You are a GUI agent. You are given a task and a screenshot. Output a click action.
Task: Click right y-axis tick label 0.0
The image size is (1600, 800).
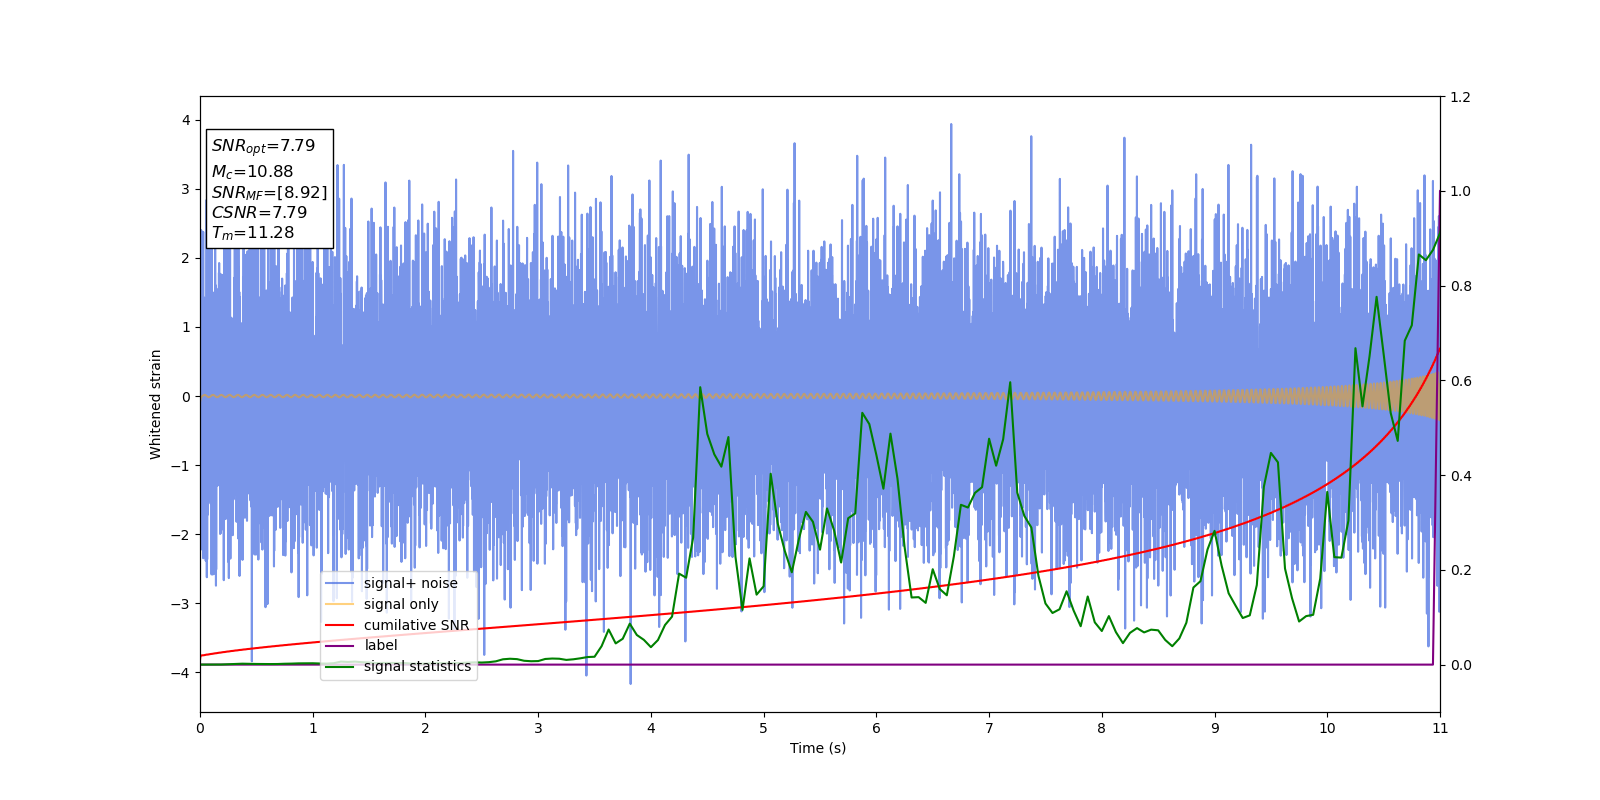(1460, 665)
